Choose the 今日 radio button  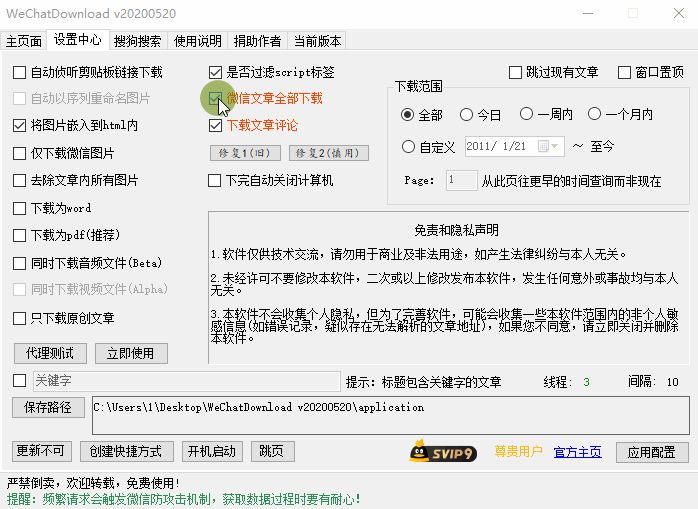pos(466,115)
